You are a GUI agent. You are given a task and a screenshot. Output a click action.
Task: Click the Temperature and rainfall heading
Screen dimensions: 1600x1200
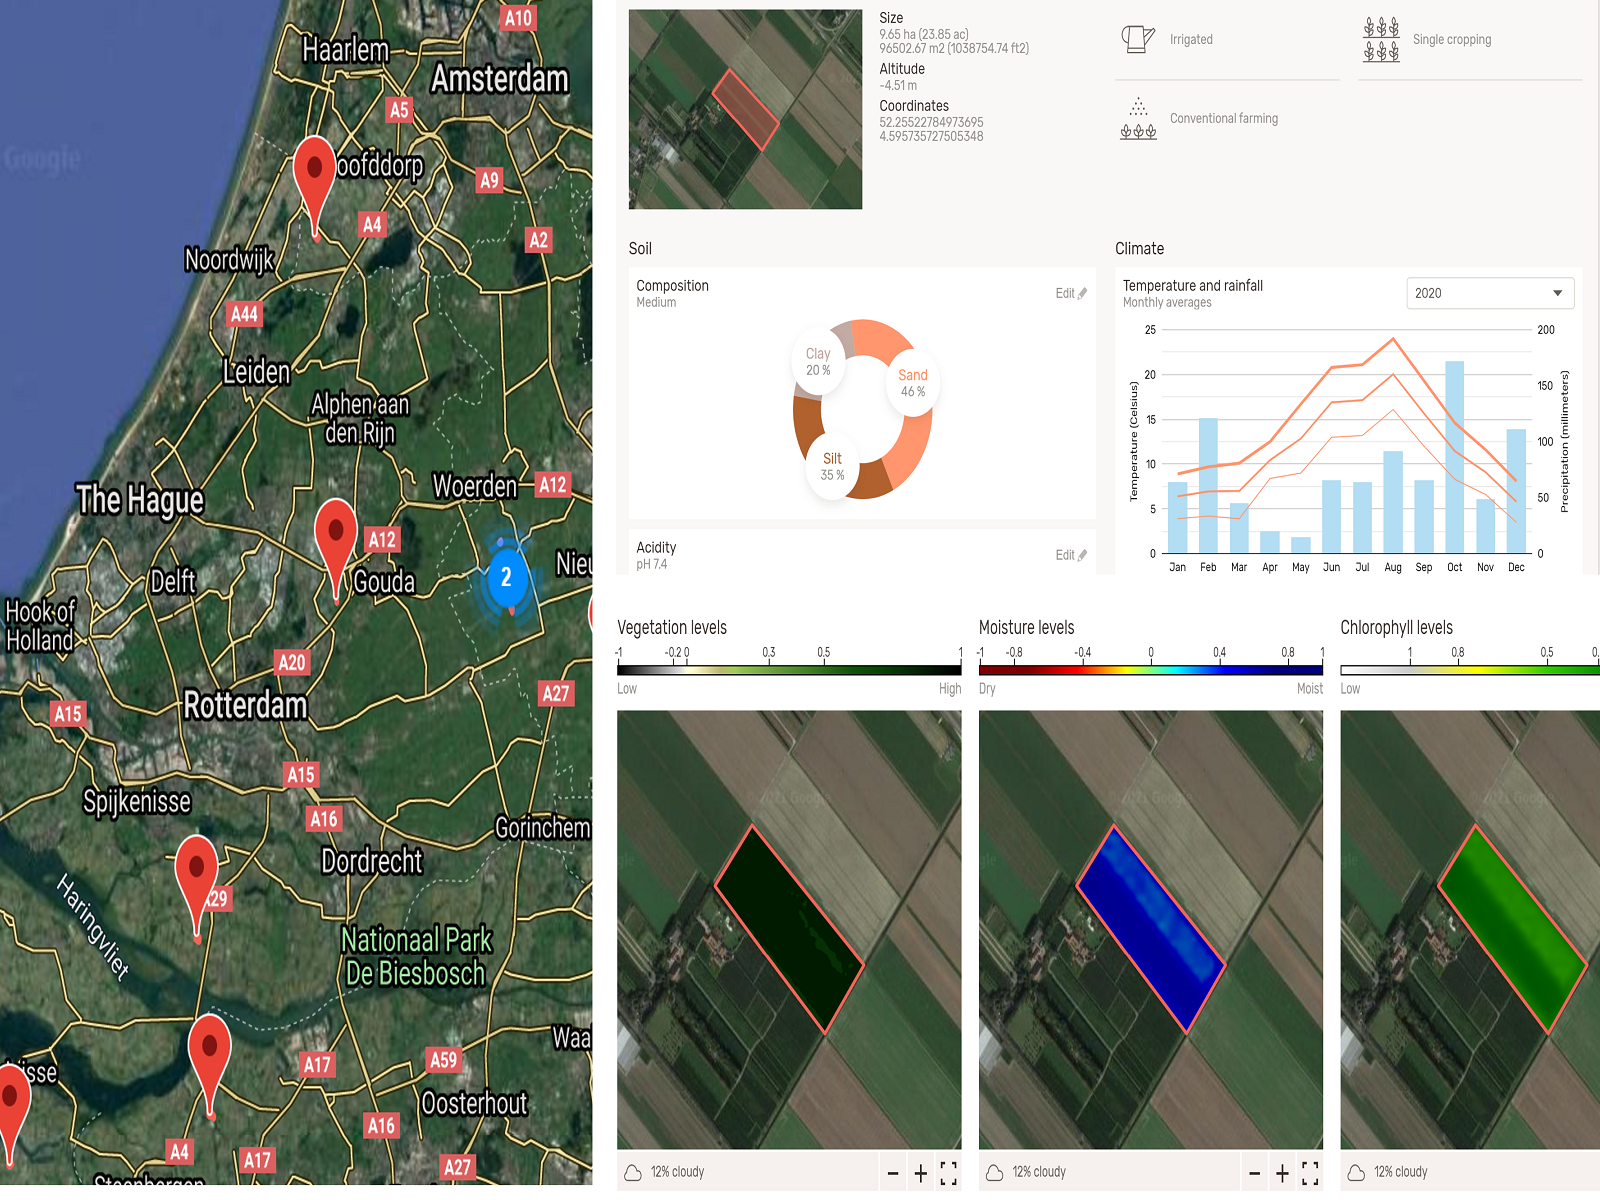pyautogui.click(x=1193, y=286)
